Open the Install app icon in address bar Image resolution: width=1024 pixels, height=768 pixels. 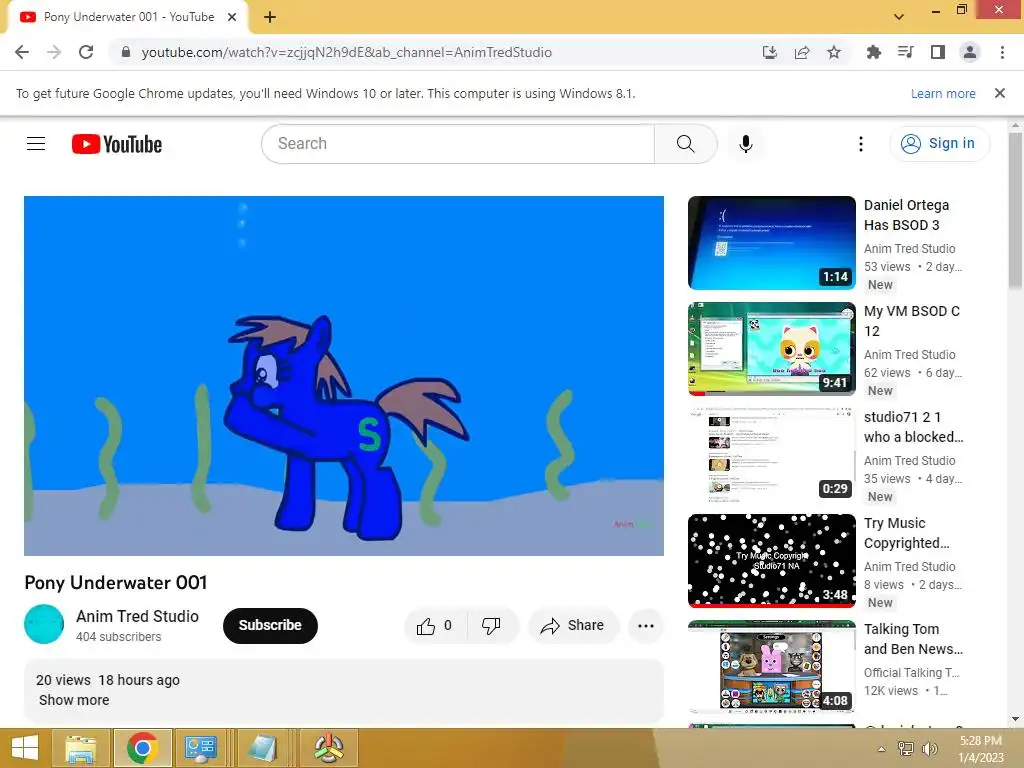(770, 52)
